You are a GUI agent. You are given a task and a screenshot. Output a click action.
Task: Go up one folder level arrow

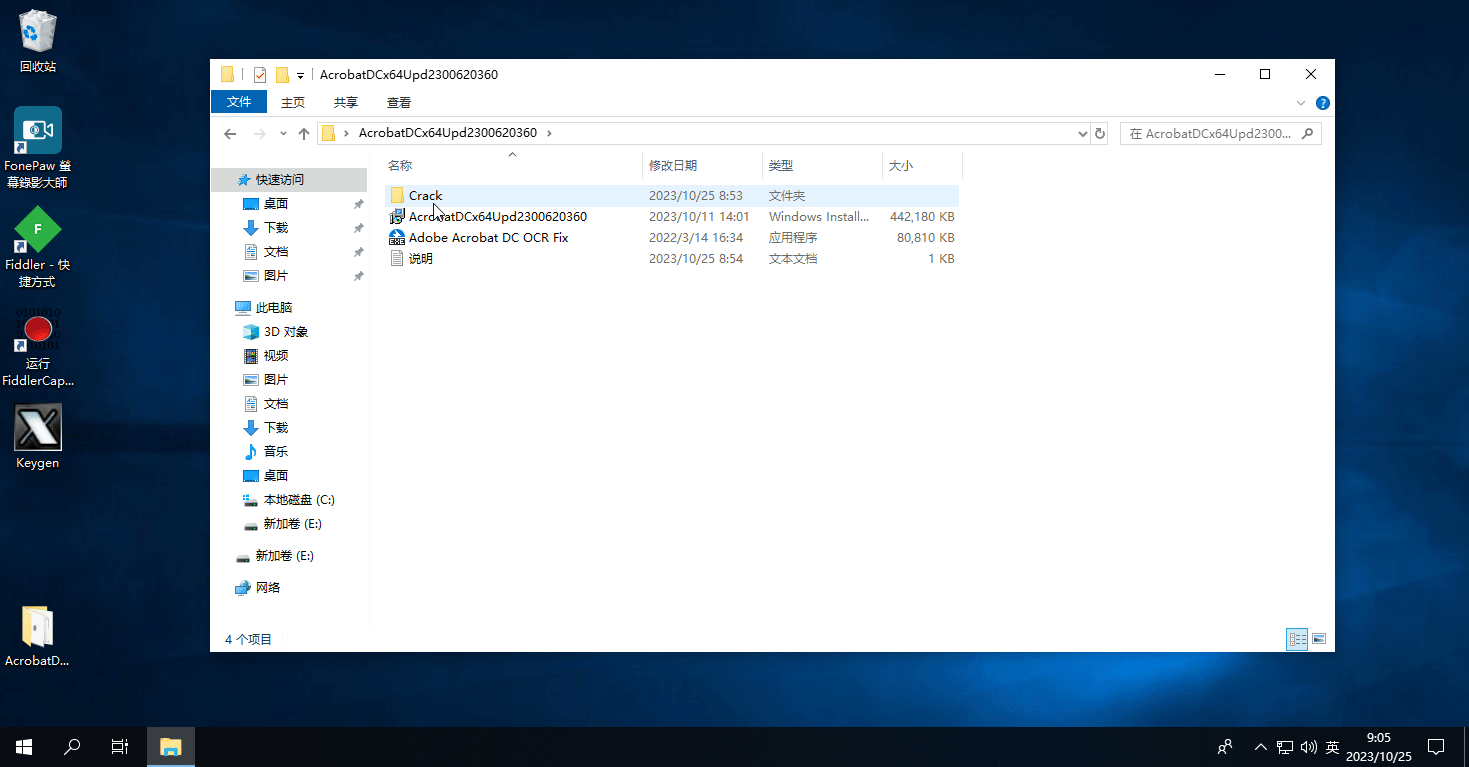pyautogui.click(x=304, y=133)
